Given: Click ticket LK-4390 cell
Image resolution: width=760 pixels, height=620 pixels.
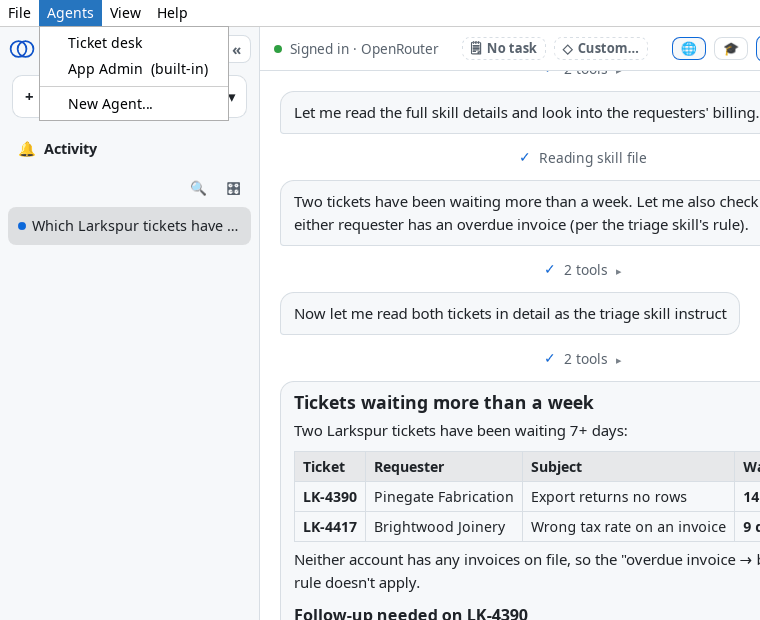Looking at the screenshot, I should [x=330, y=497].
